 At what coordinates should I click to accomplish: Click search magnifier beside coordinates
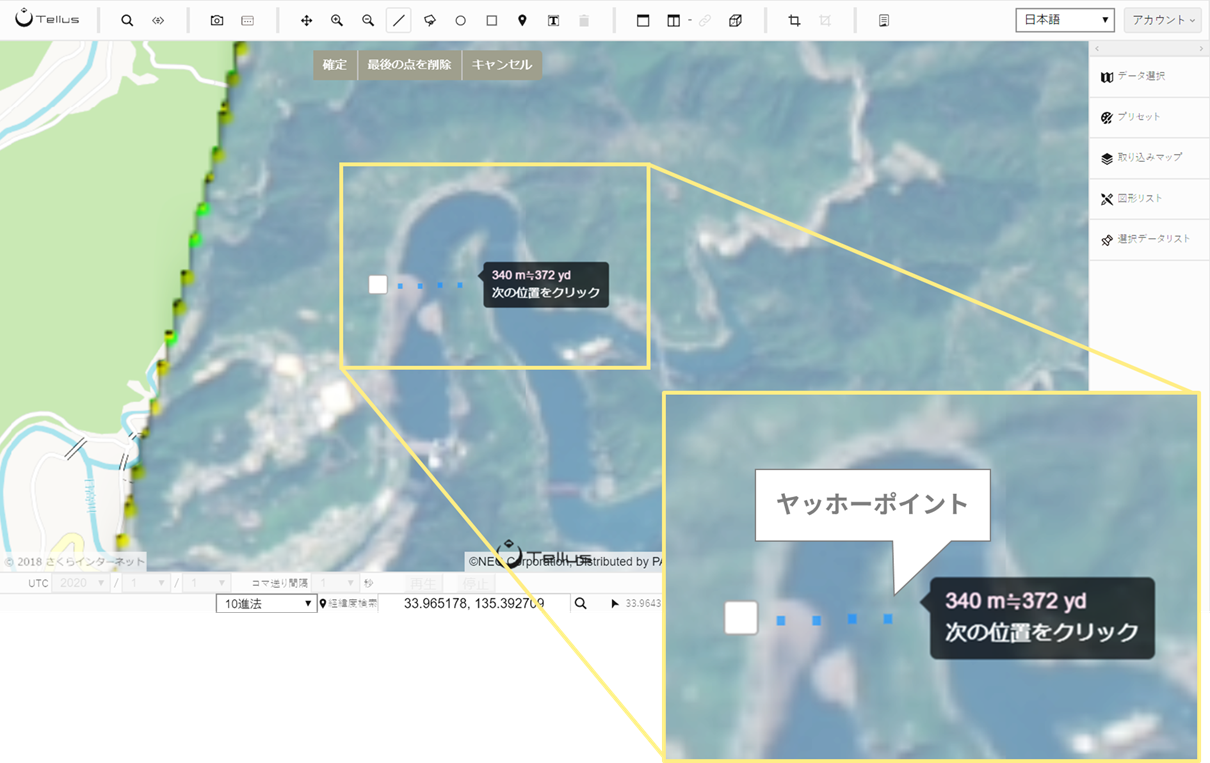click(x=580, y=604)
